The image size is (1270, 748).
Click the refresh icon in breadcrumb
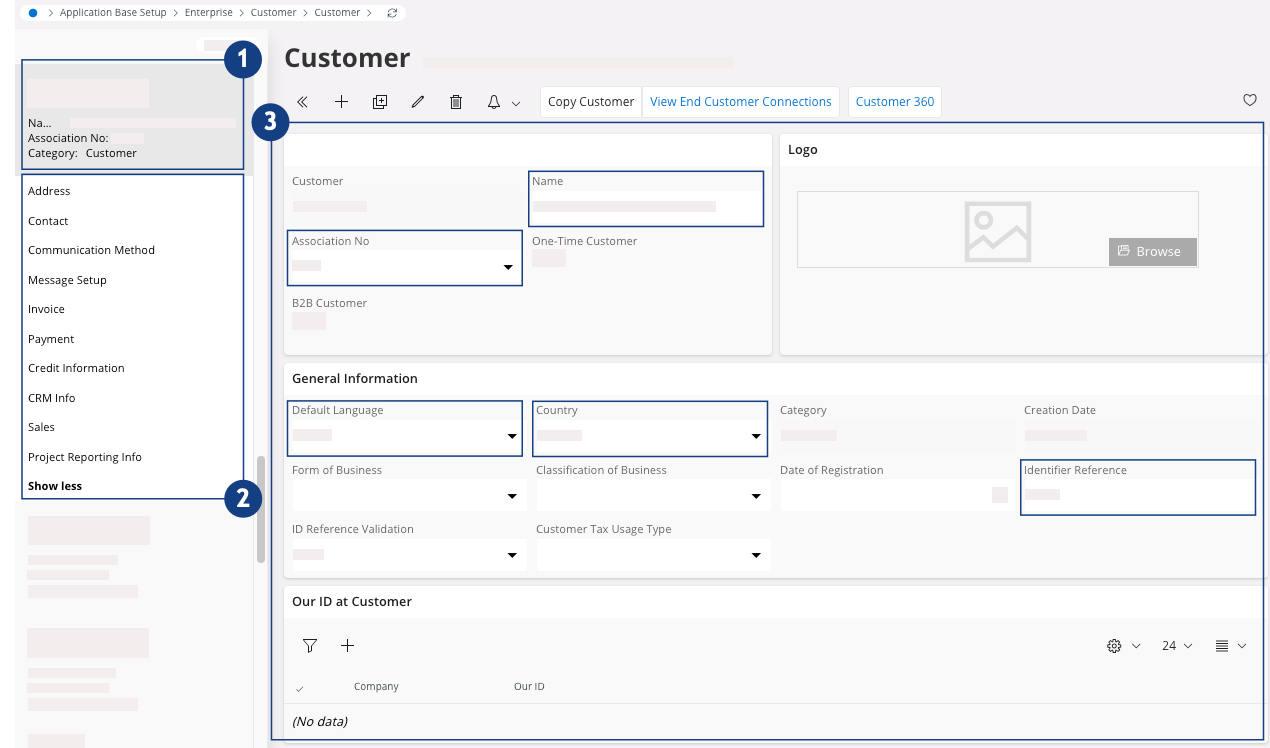tap(392, 13)
